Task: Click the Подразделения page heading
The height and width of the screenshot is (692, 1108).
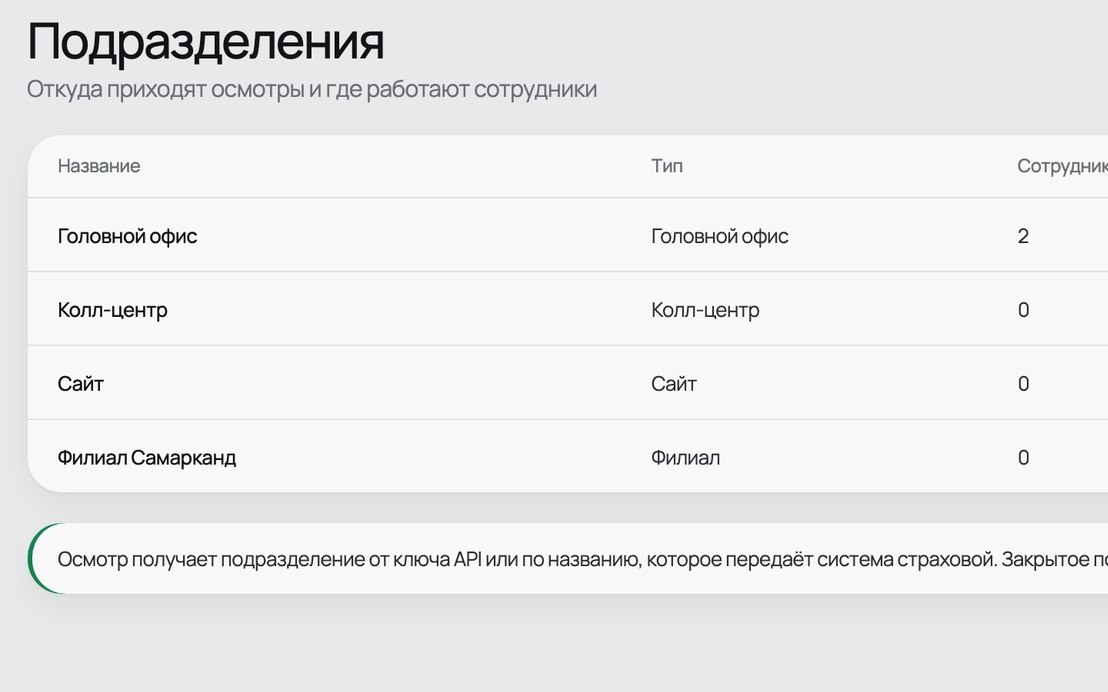Action: [x=206, y=42]
